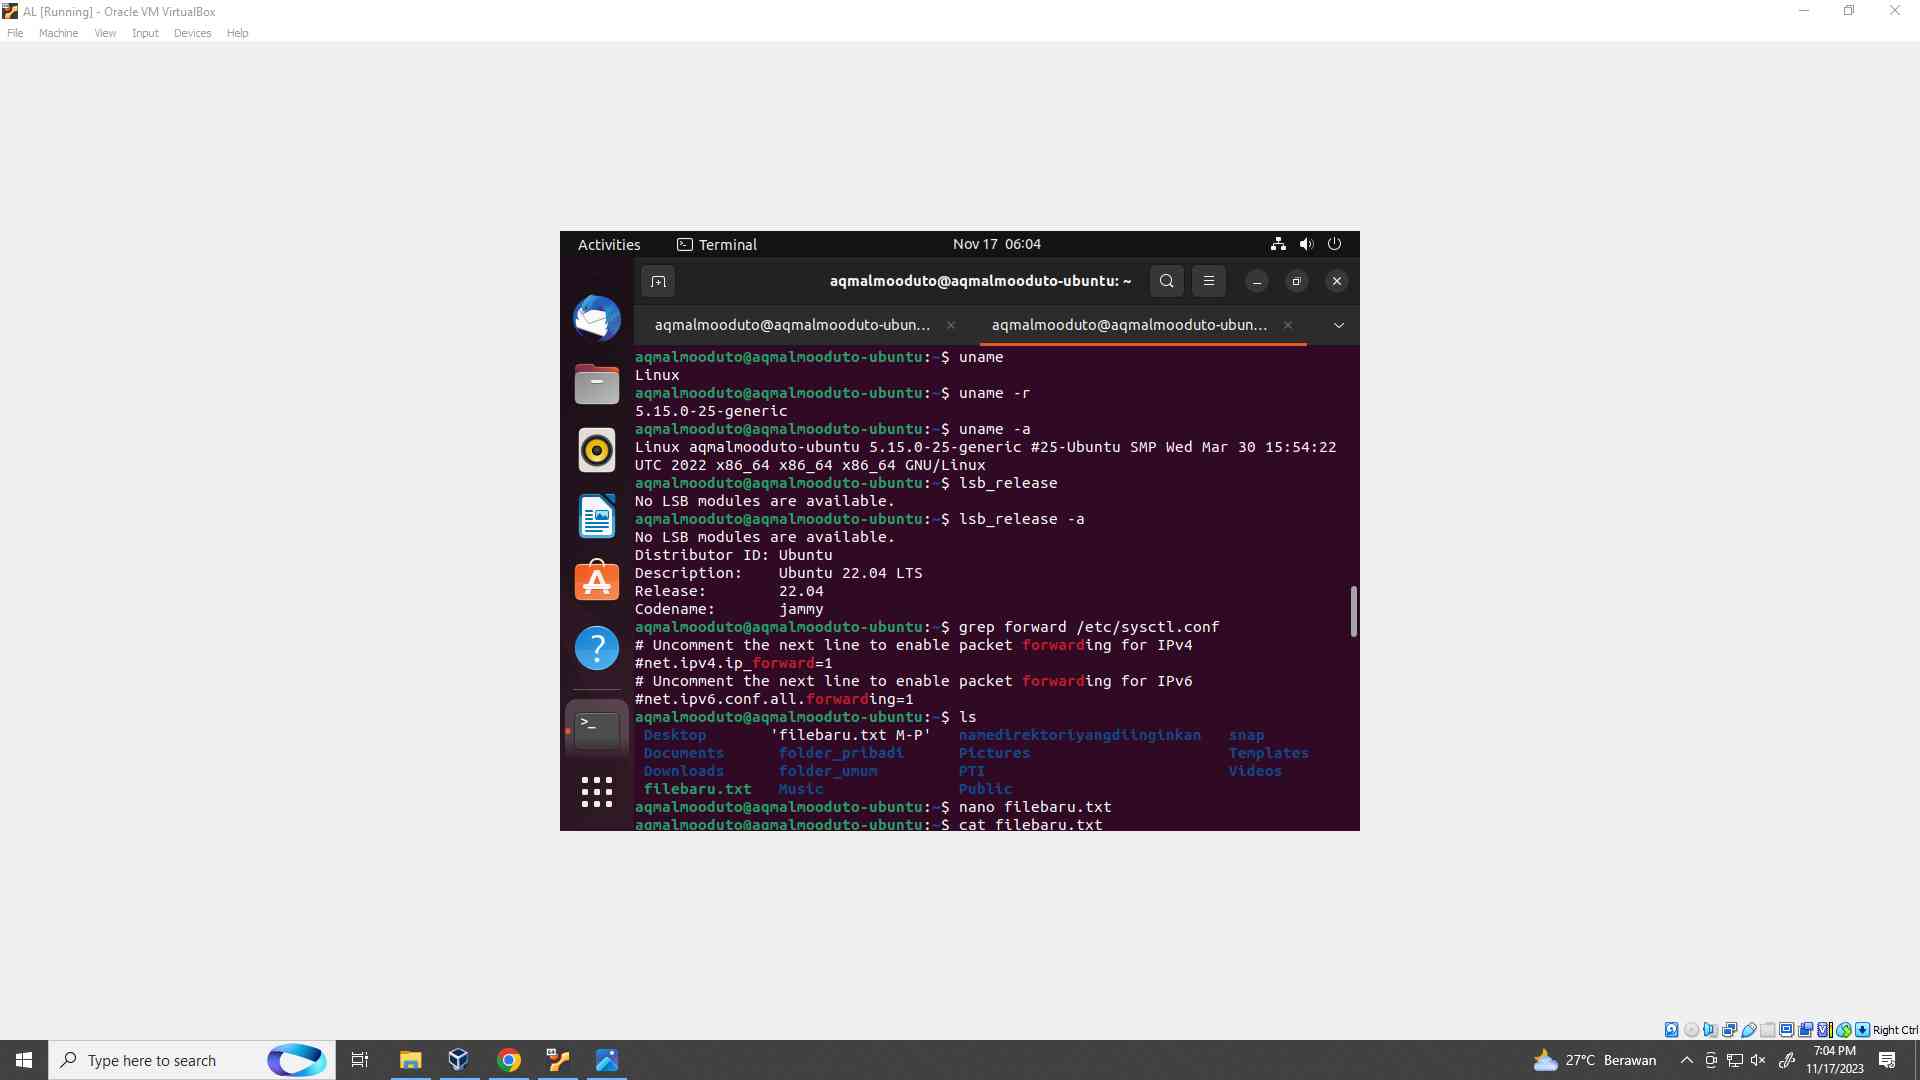Open the Terminal hamburger menu

point(1209,281)
